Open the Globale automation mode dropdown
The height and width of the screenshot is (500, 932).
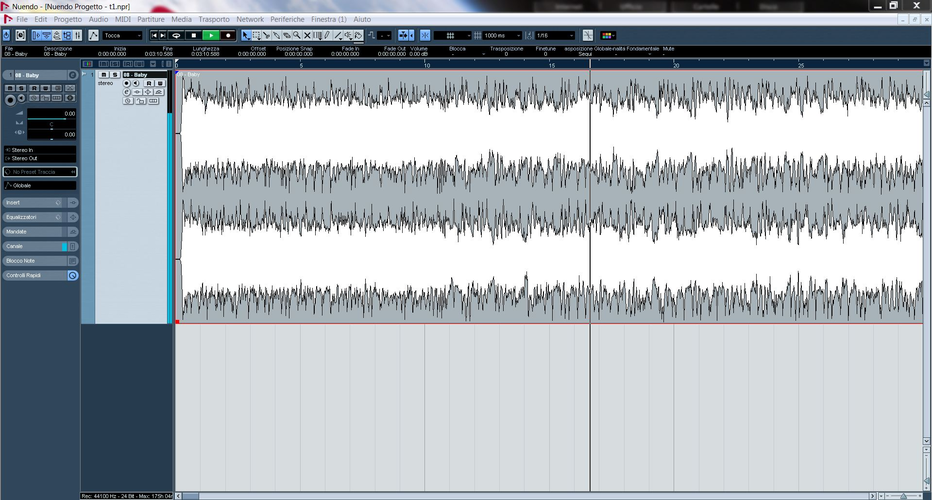pos(40,185)
